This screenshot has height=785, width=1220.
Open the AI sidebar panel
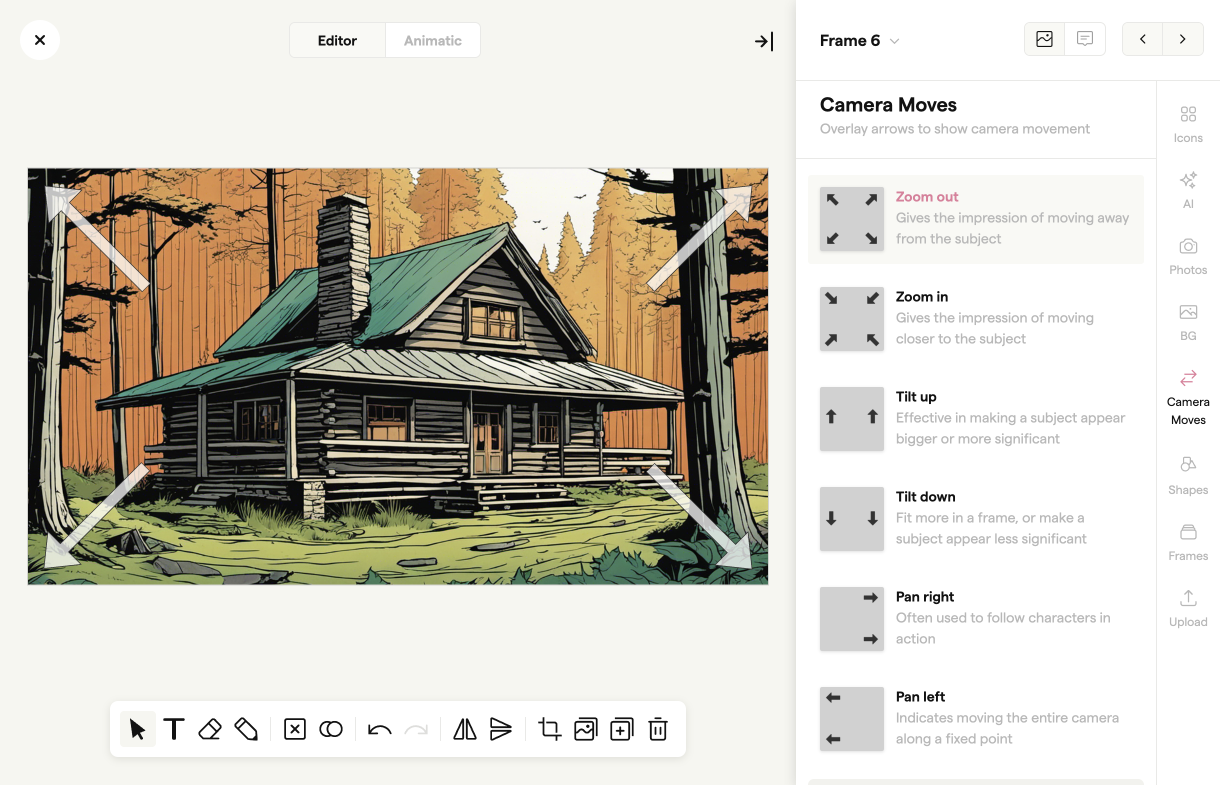coord(1188,189)
